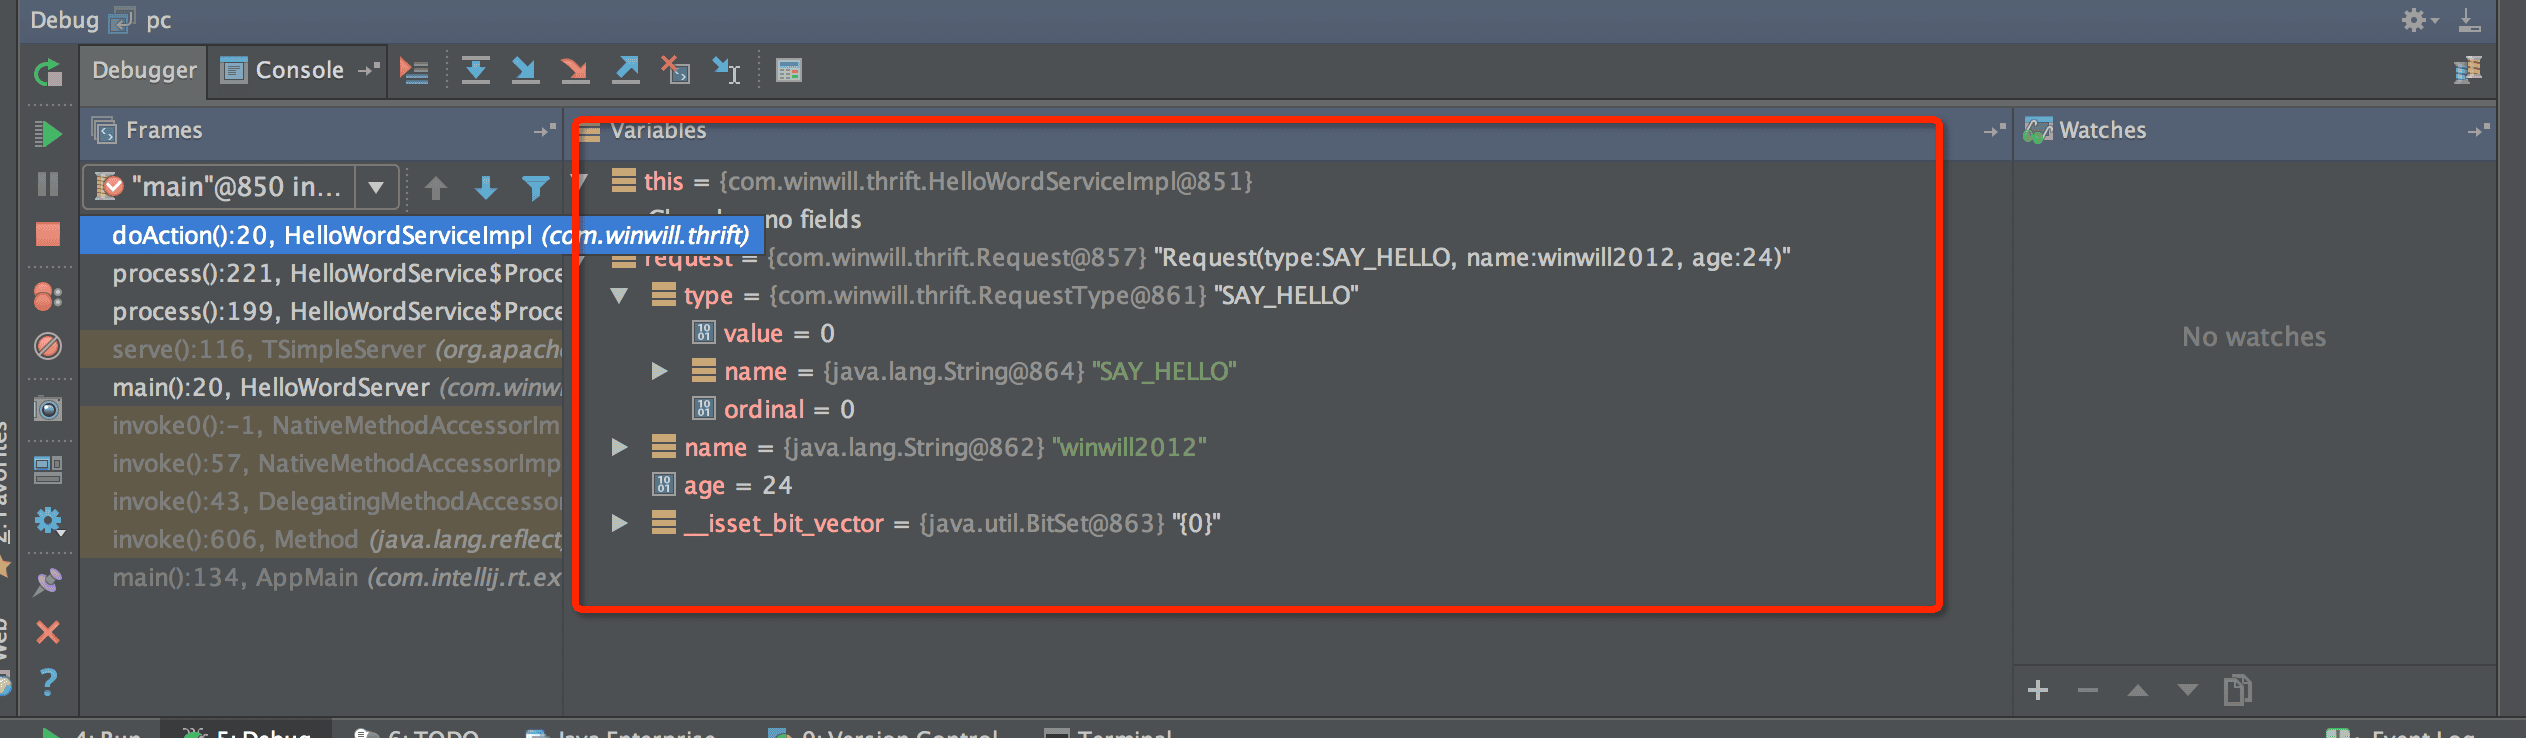This screenshot has height=738, width=2526.
Task: Switch to the Console tab
Action: (x=297, y=70)
